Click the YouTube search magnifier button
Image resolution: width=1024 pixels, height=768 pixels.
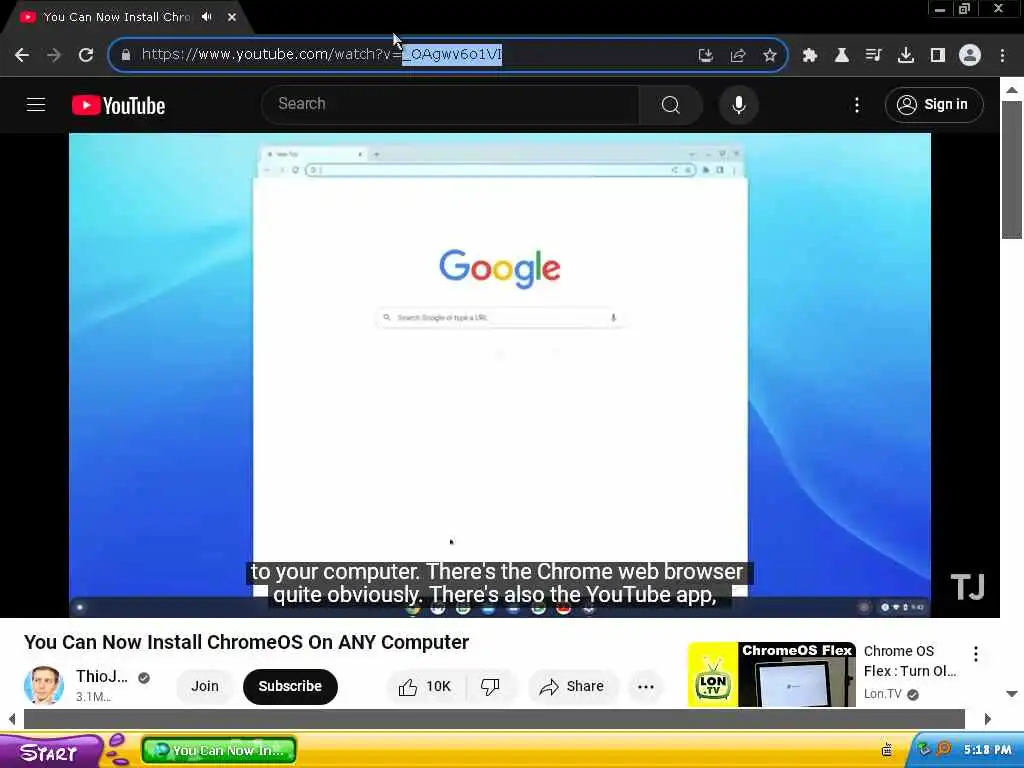671,104
